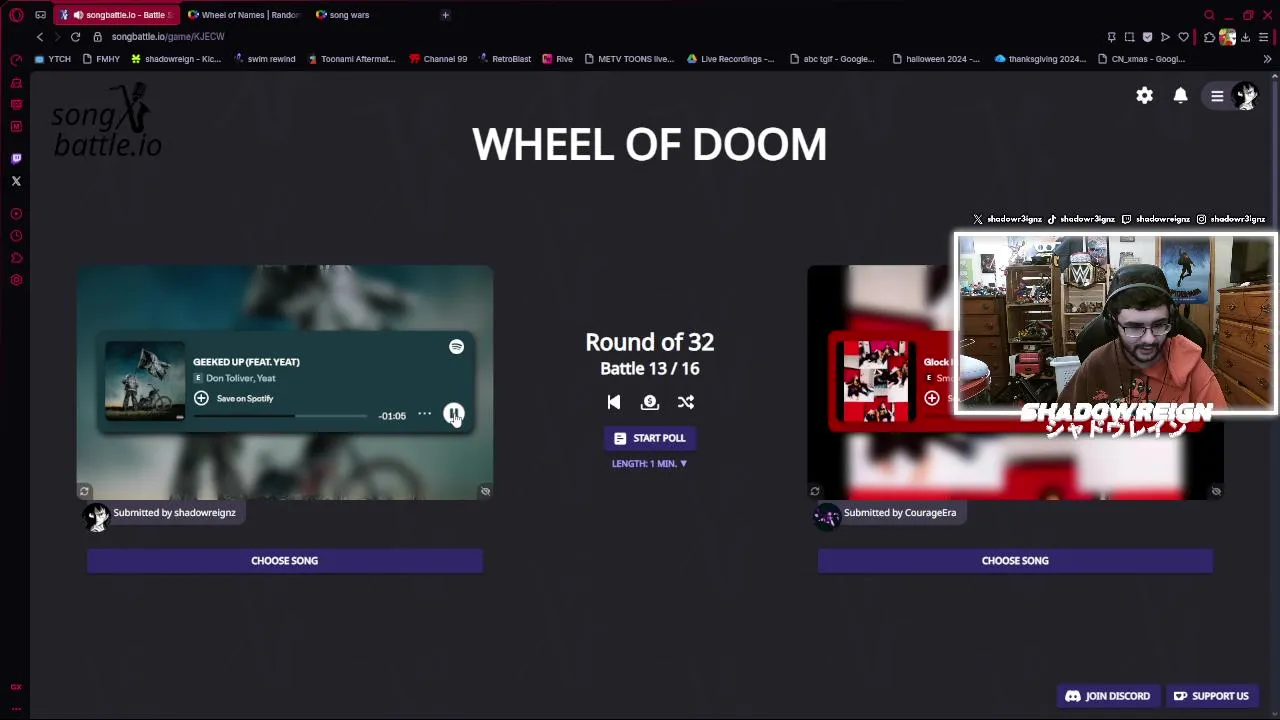Open the halloween 2024 bookmark

935,59
